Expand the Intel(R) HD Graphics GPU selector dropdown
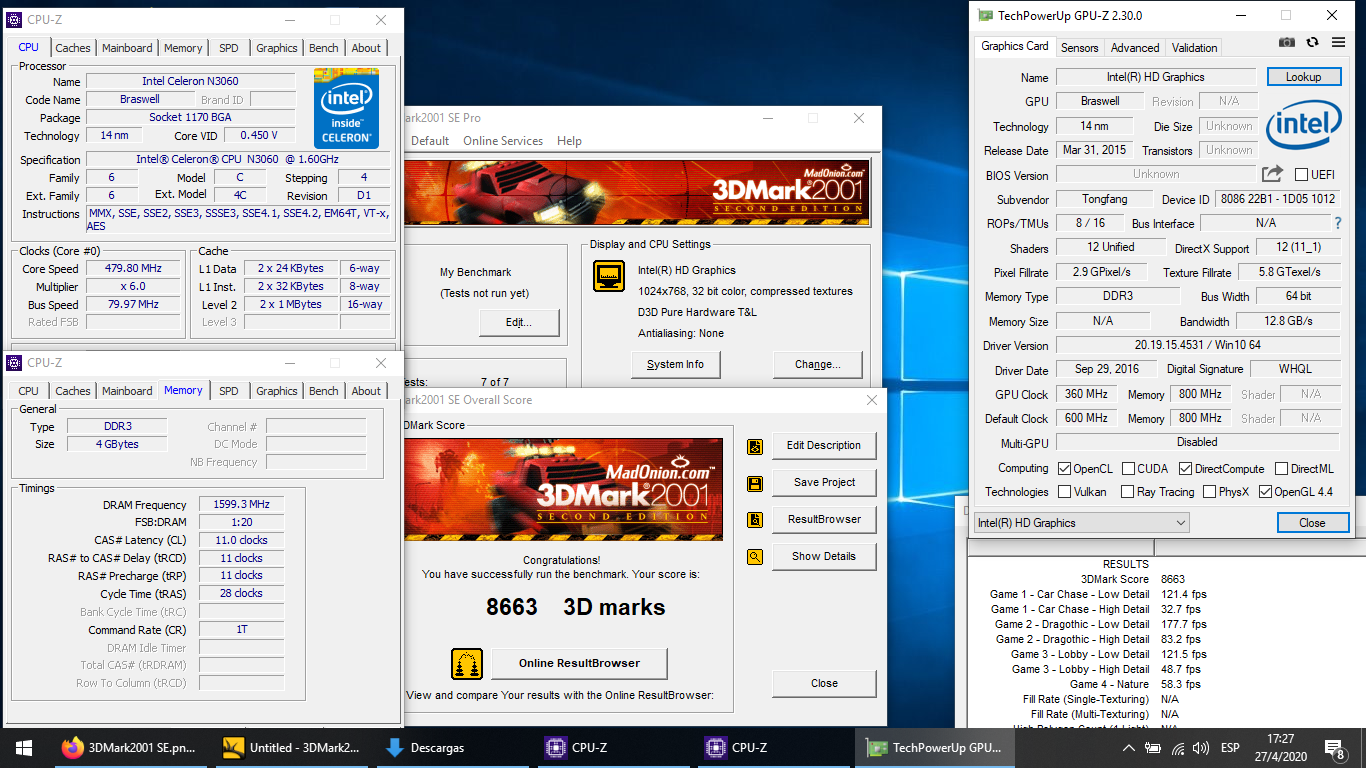 pos(1082,523)
